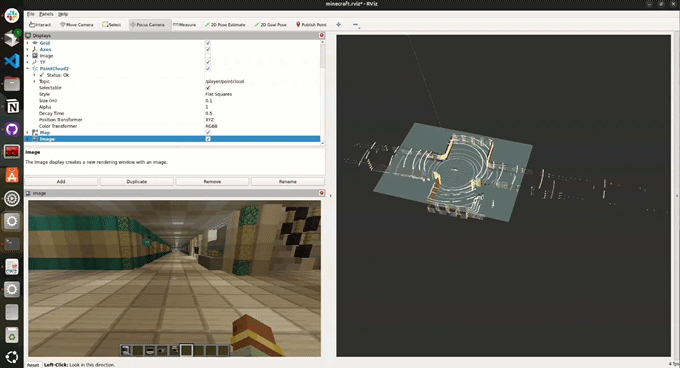
Task: Expand the Grid display tree item
Action: click(x=28, y=43)
